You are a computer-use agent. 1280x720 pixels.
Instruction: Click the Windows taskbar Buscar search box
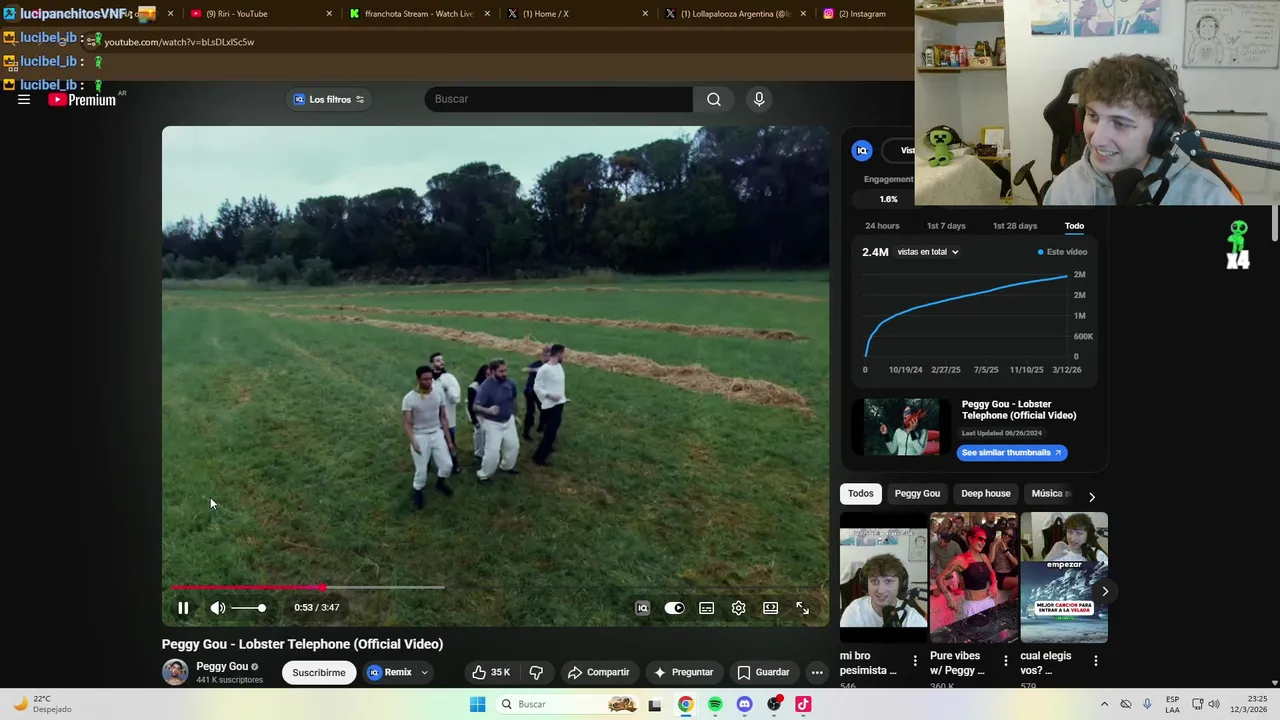coord(567,704)
